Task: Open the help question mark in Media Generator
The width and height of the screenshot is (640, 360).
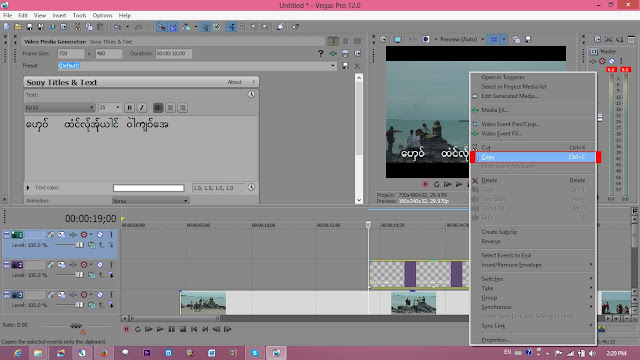Action: click(x=320, y=53)
